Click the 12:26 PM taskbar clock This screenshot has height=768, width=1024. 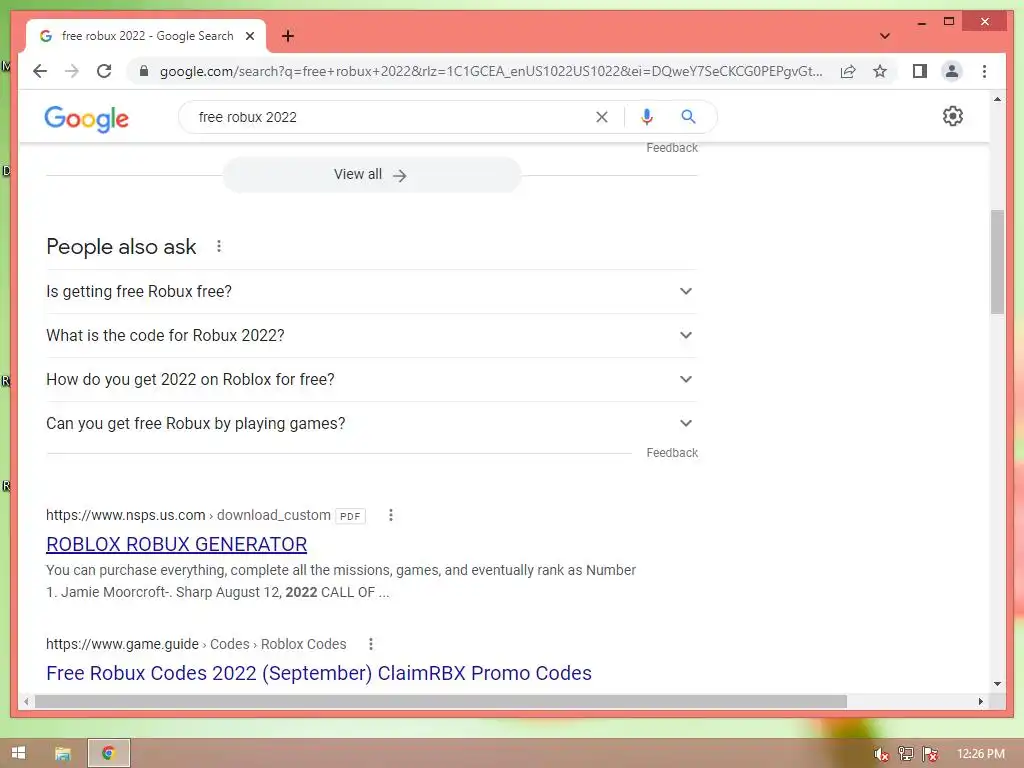coord(981,754)
